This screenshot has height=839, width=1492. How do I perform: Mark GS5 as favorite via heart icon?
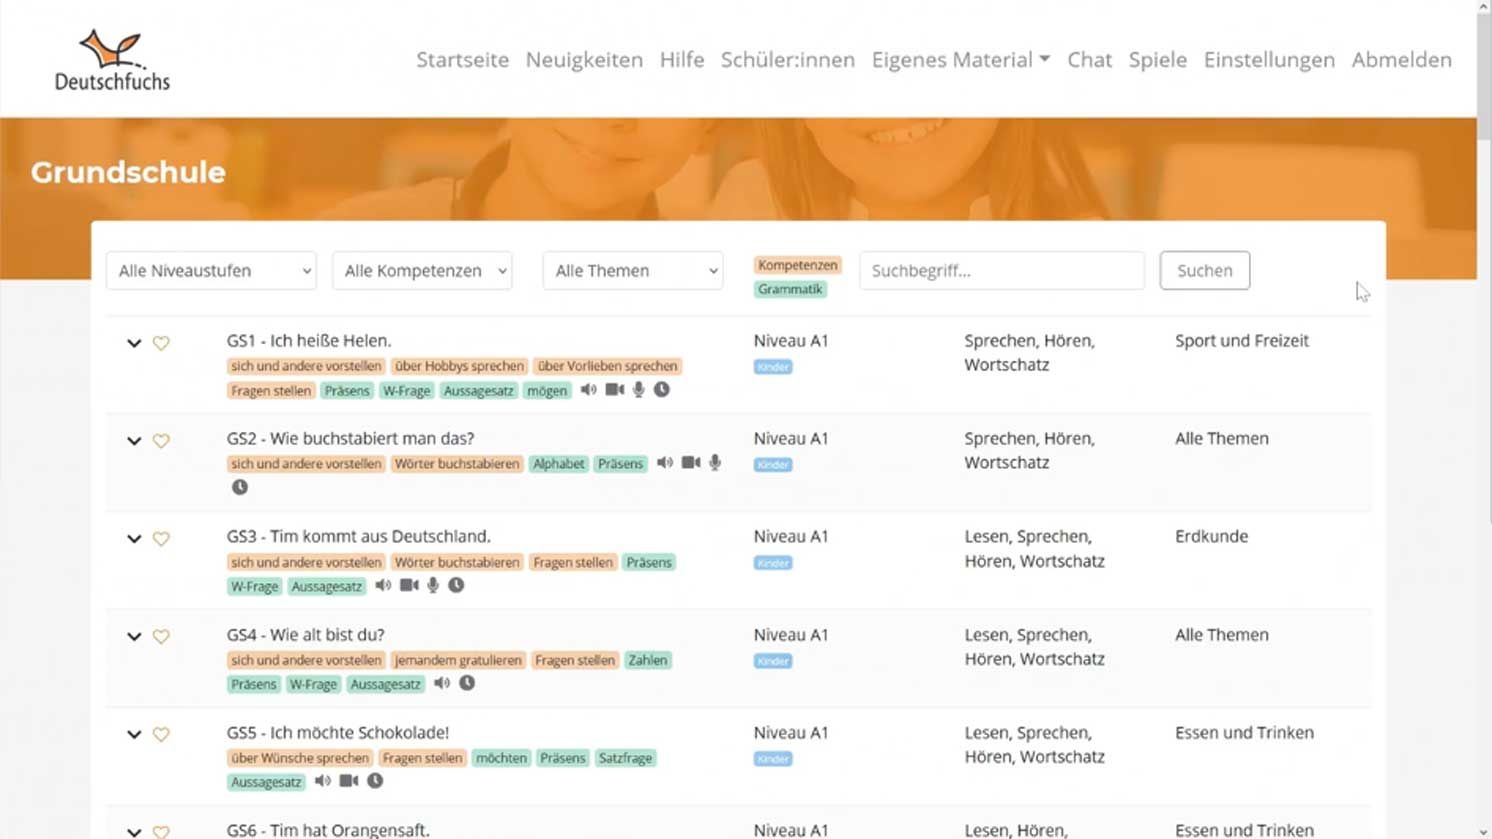(x=162, y=735)
